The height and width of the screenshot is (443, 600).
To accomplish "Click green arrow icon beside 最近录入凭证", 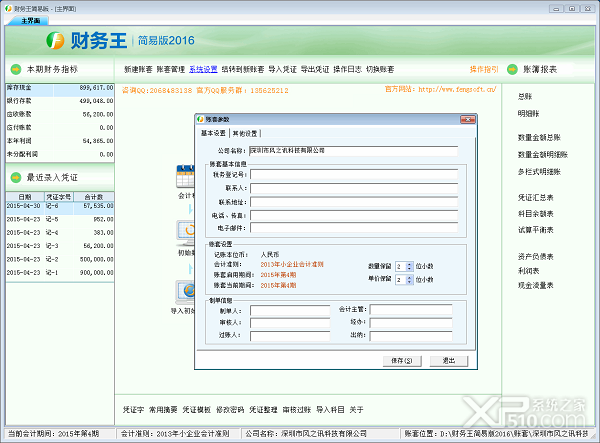I will pyautogui.click(x=16, y=178).
